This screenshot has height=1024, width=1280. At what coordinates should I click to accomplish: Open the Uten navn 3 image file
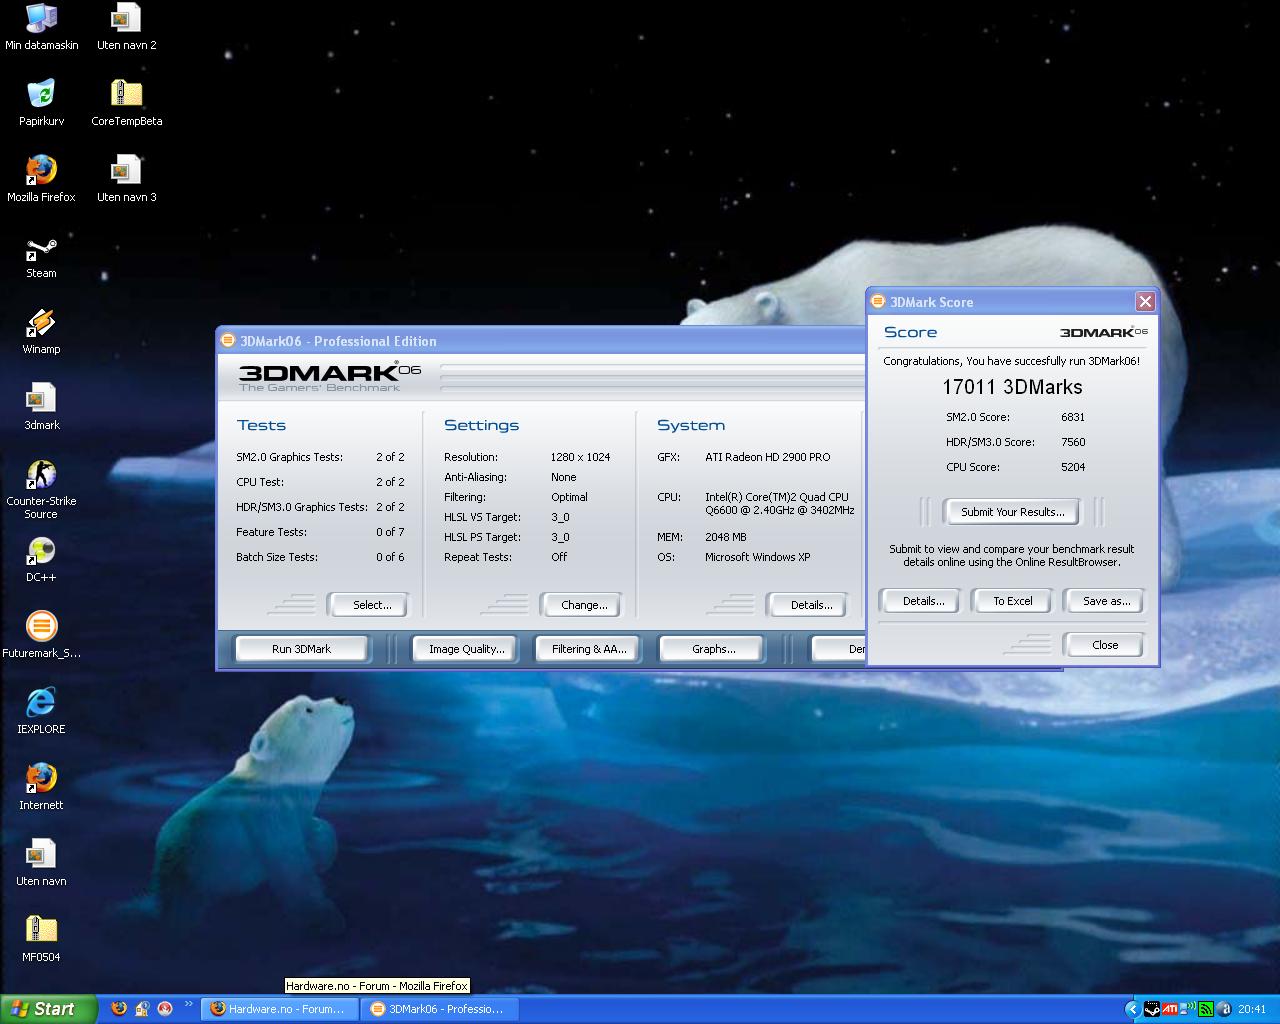coord(126,179)
